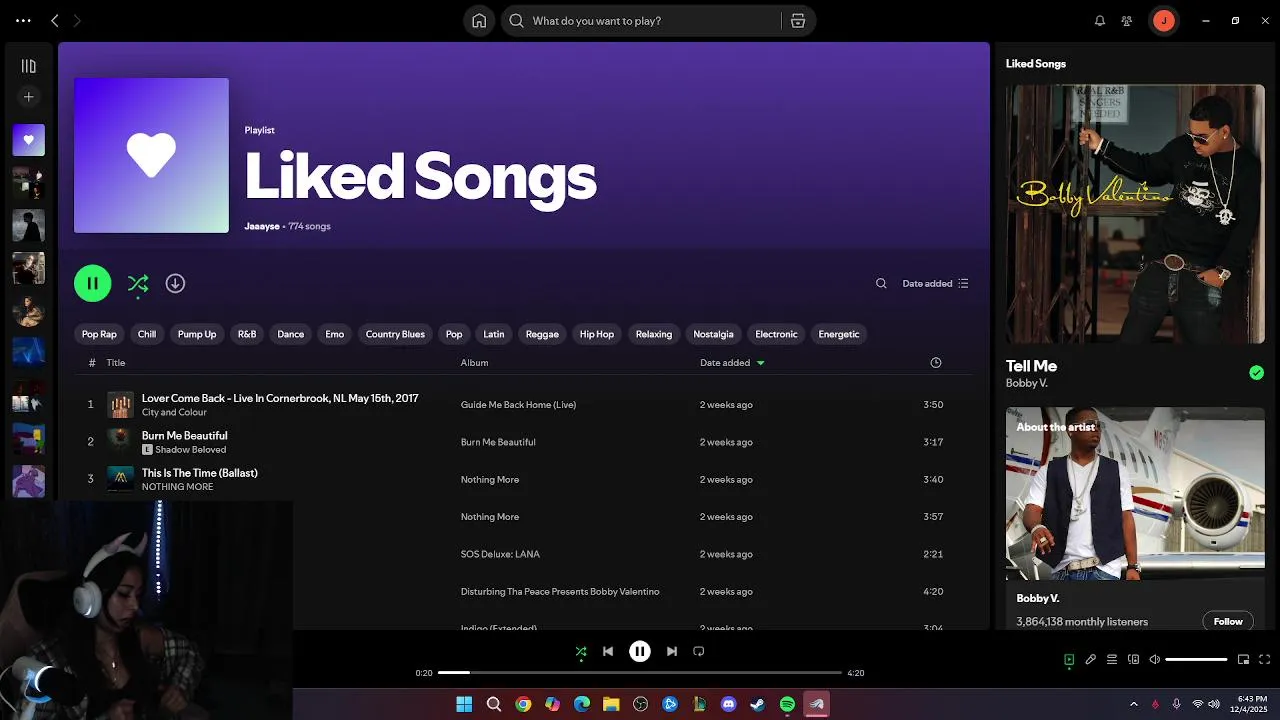Open the What's New notifications bell
1280x720 pixels.
(x=1100, y=20)
